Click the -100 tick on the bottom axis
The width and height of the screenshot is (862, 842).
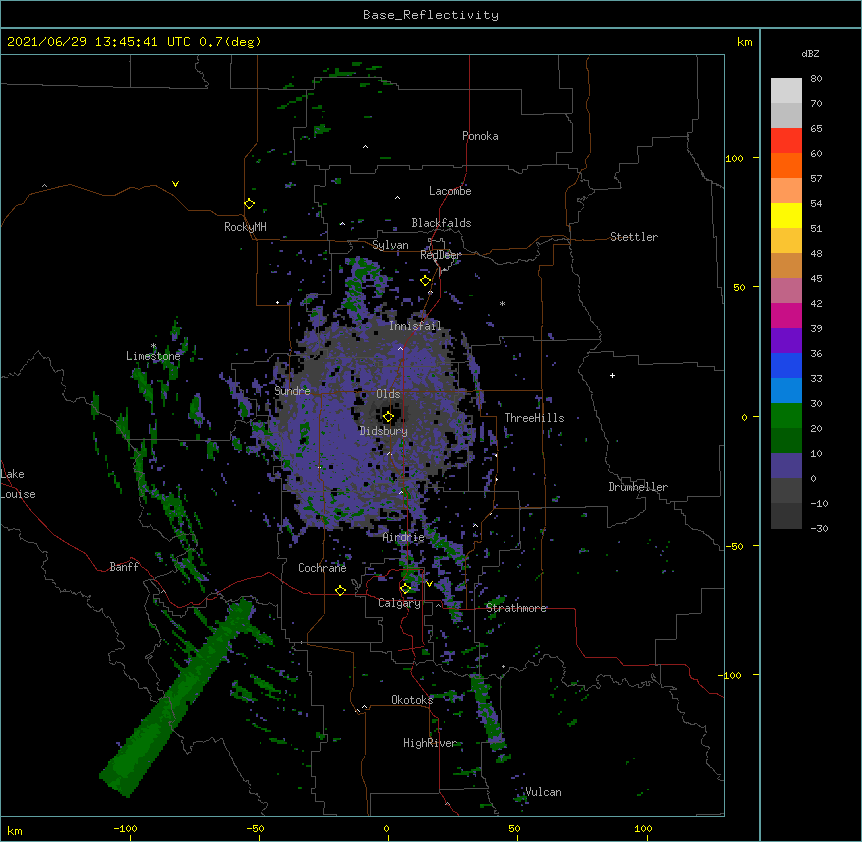125,828
